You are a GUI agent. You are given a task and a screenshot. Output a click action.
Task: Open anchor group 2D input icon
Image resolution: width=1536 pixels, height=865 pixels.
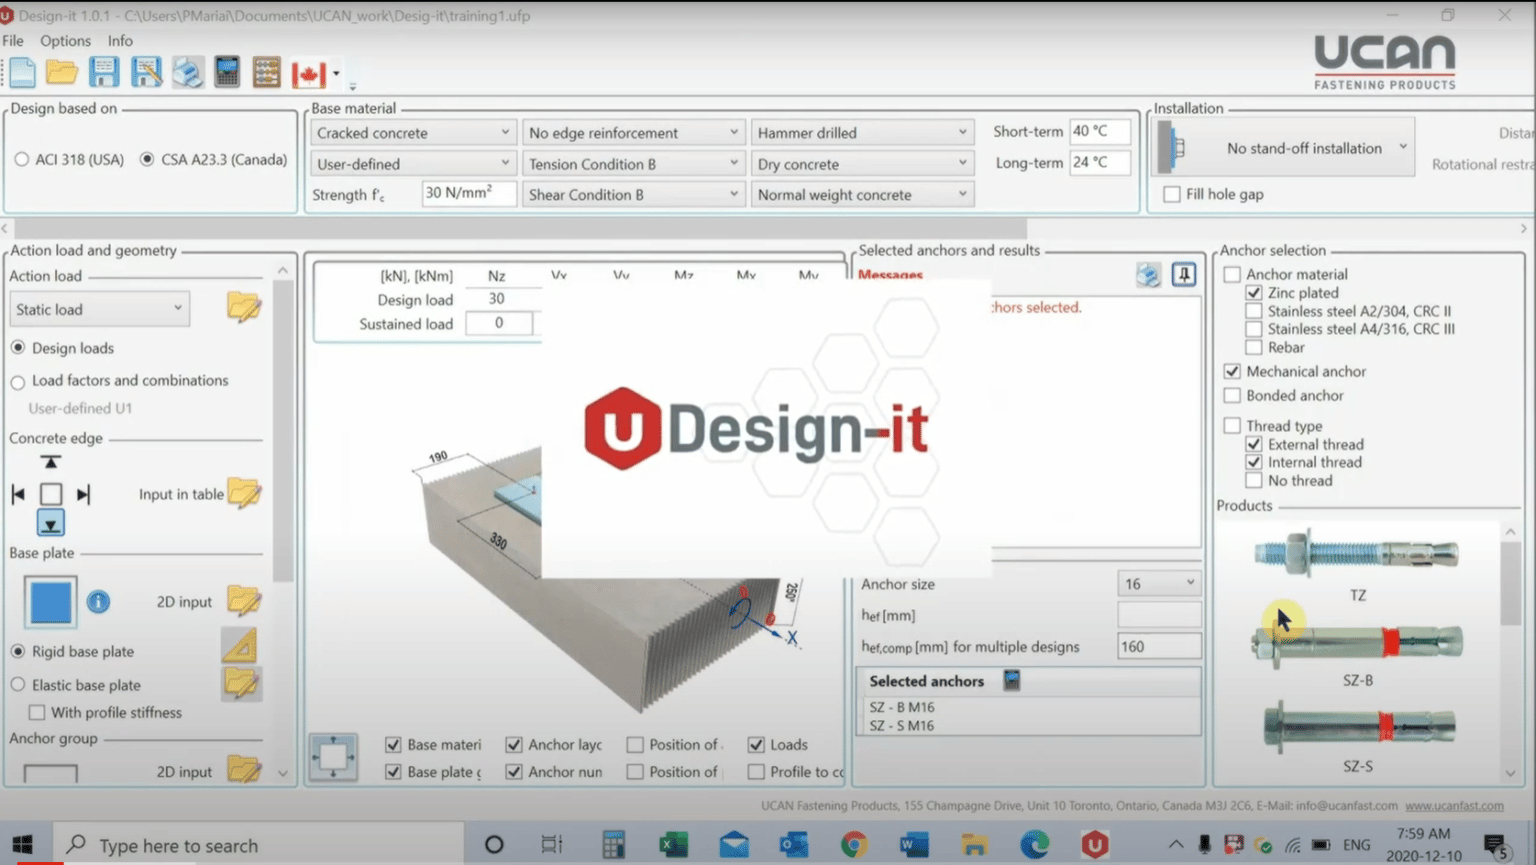243,770
